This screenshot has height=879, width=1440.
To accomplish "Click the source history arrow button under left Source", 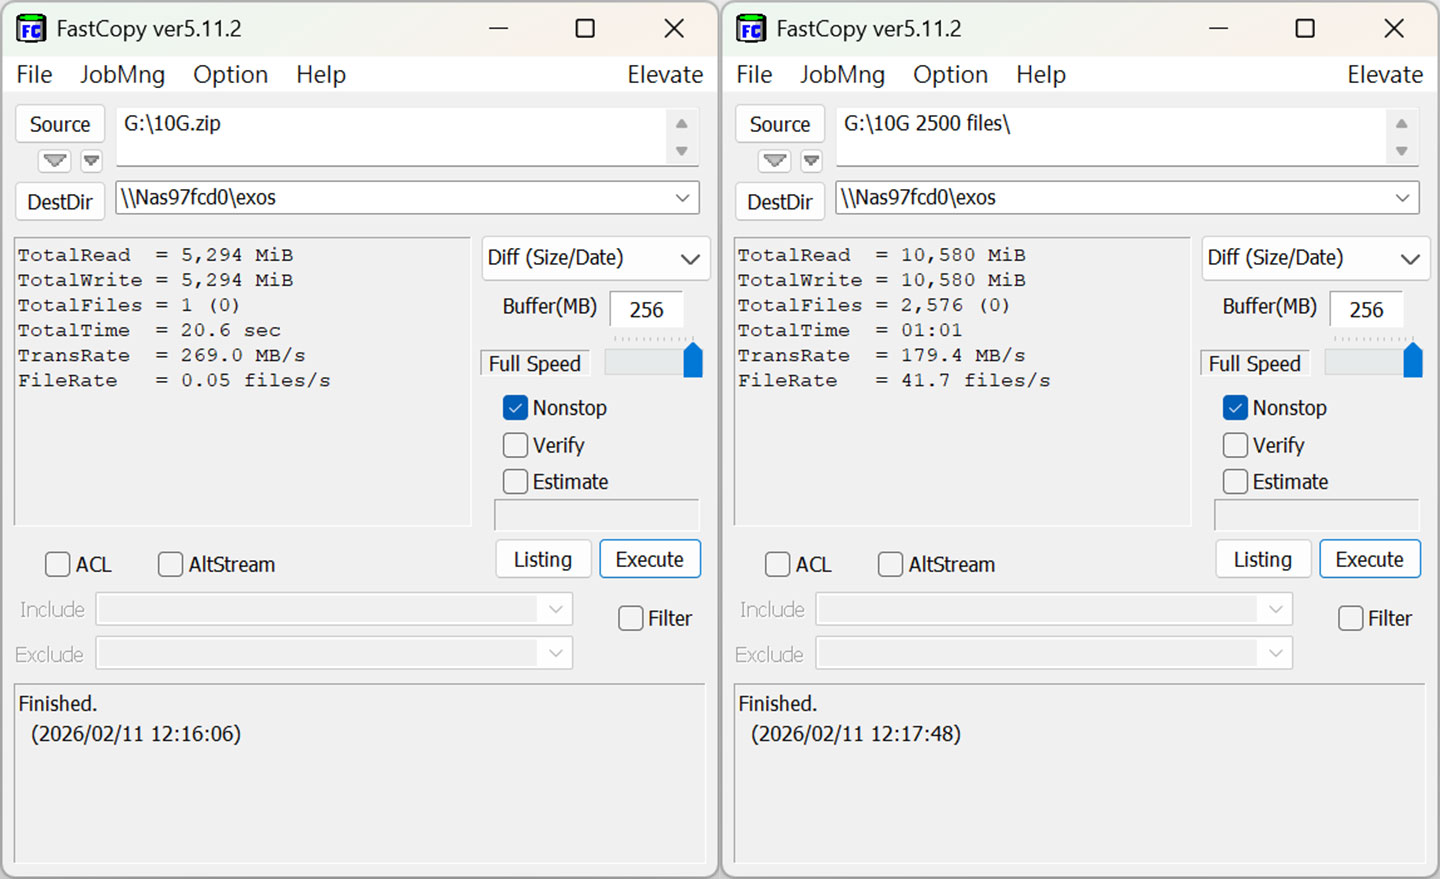I will click(x=54, y=160).
